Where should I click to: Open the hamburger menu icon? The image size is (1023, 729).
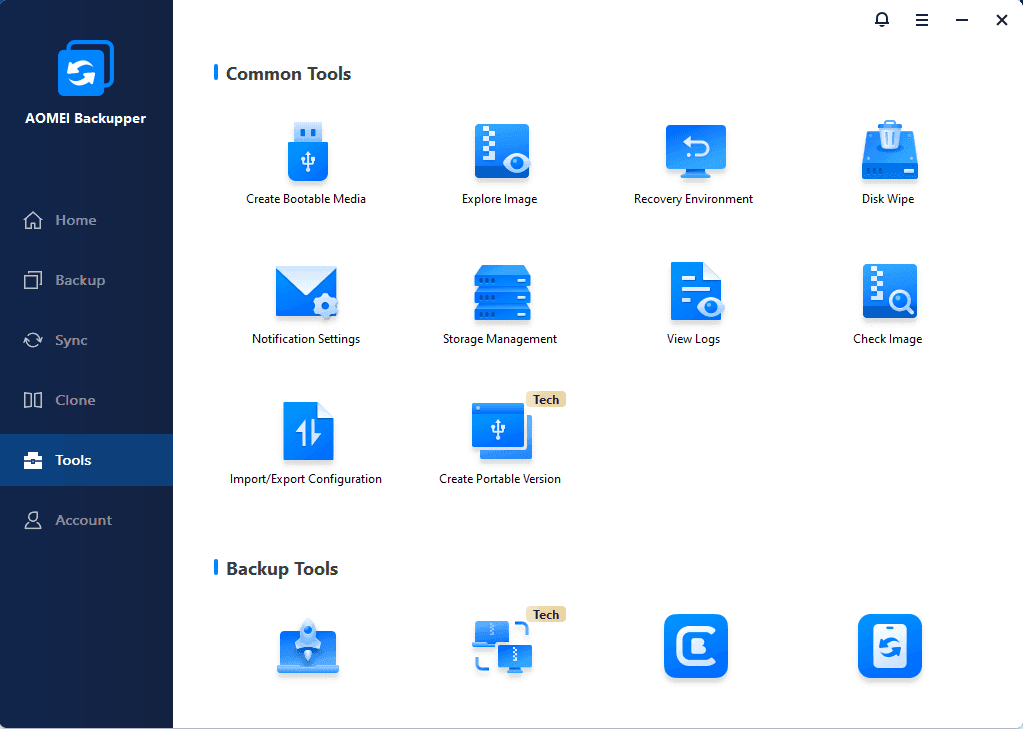tap(922, 20)
